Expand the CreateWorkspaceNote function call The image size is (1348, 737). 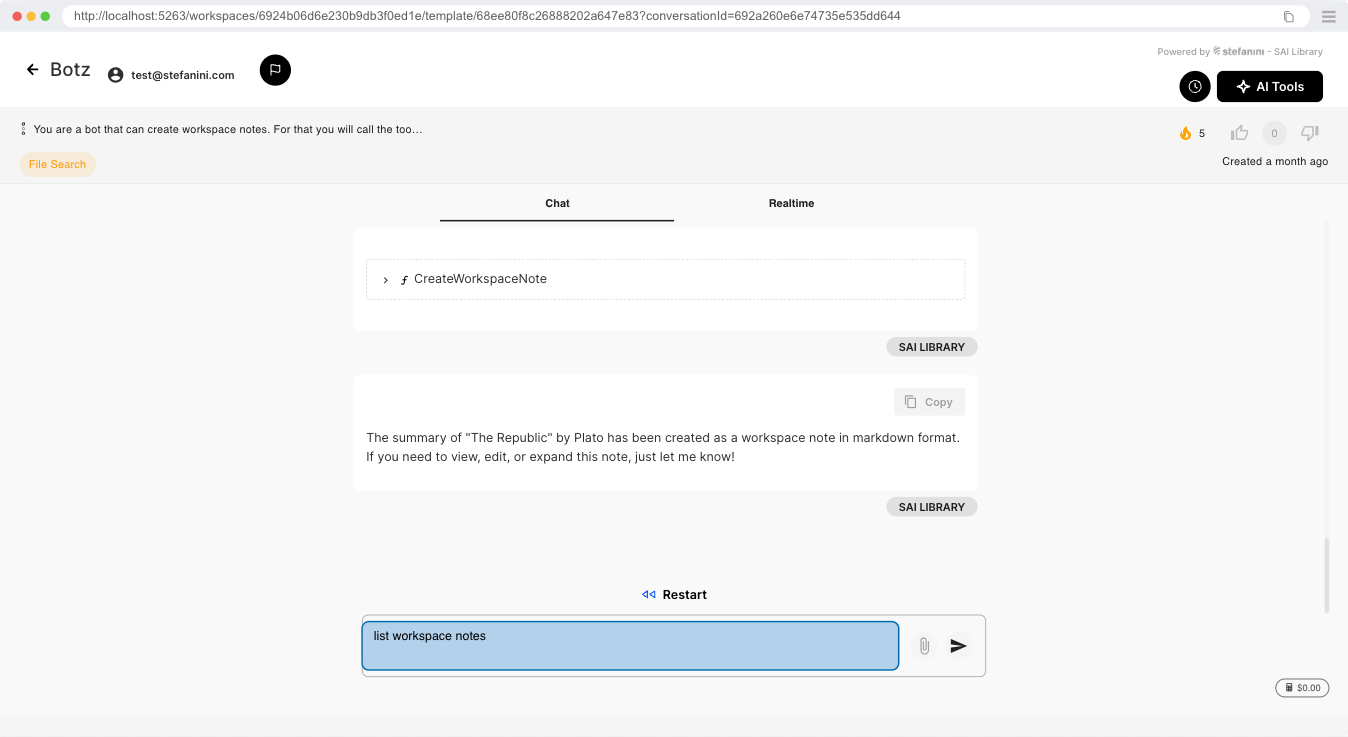[x=386, y=280]
